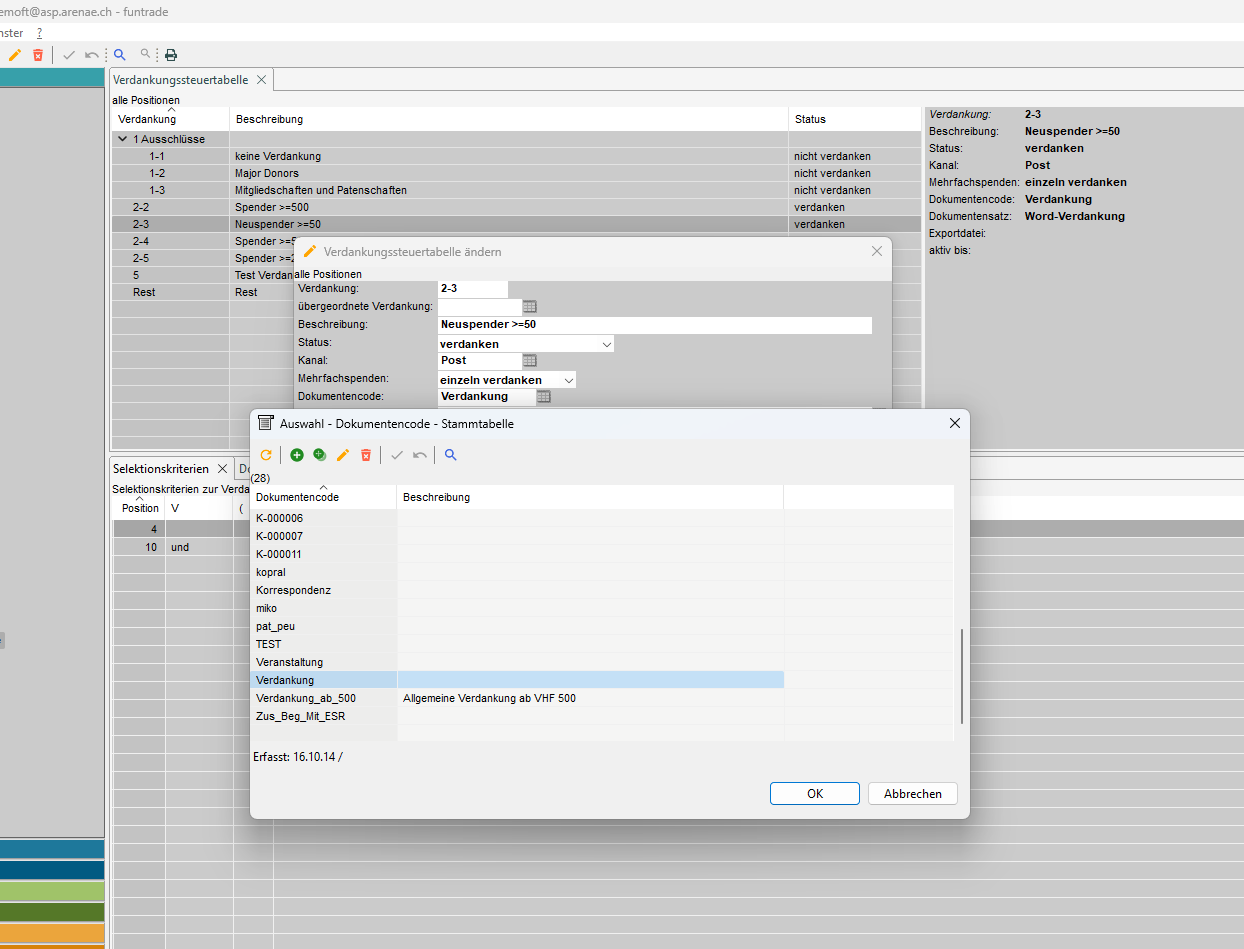Add a new entry with the green plus icon
Image resolution: width=1244 pixels, height=949 pixels.
(x=297, y=455)
